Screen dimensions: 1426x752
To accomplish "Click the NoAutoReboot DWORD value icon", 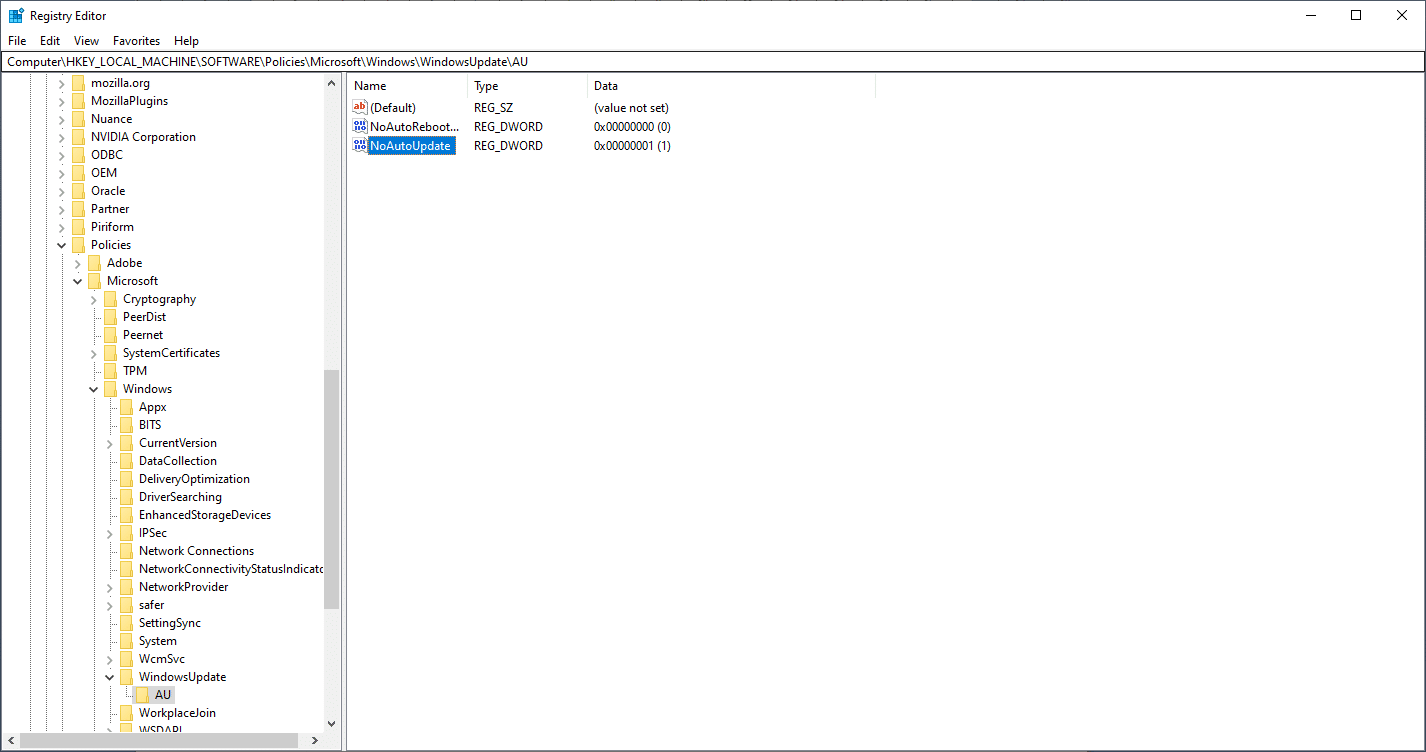I will (x=360, y=127).
